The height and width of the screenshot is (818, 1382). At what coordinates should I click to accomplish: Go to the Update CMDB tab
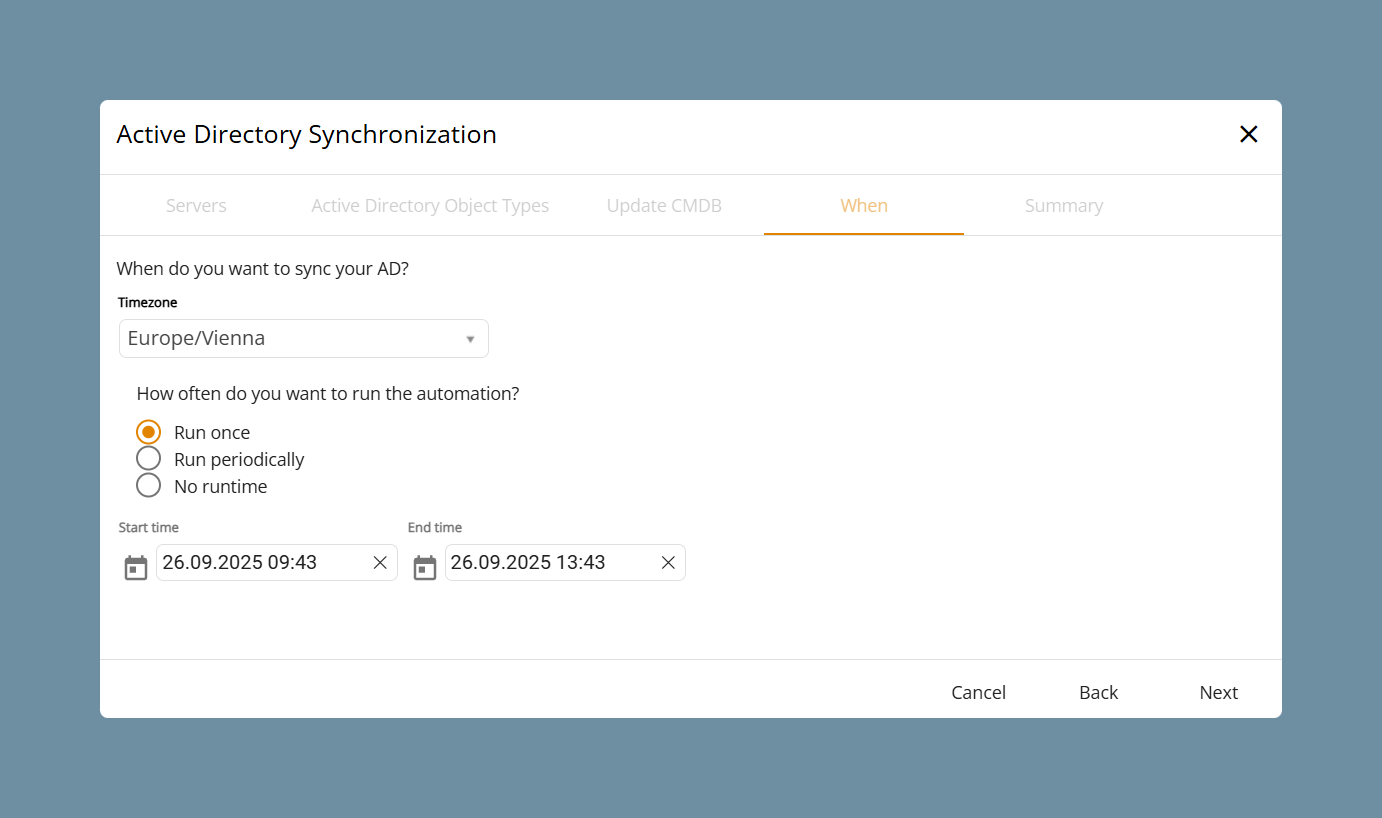click(x=664, y=205)
